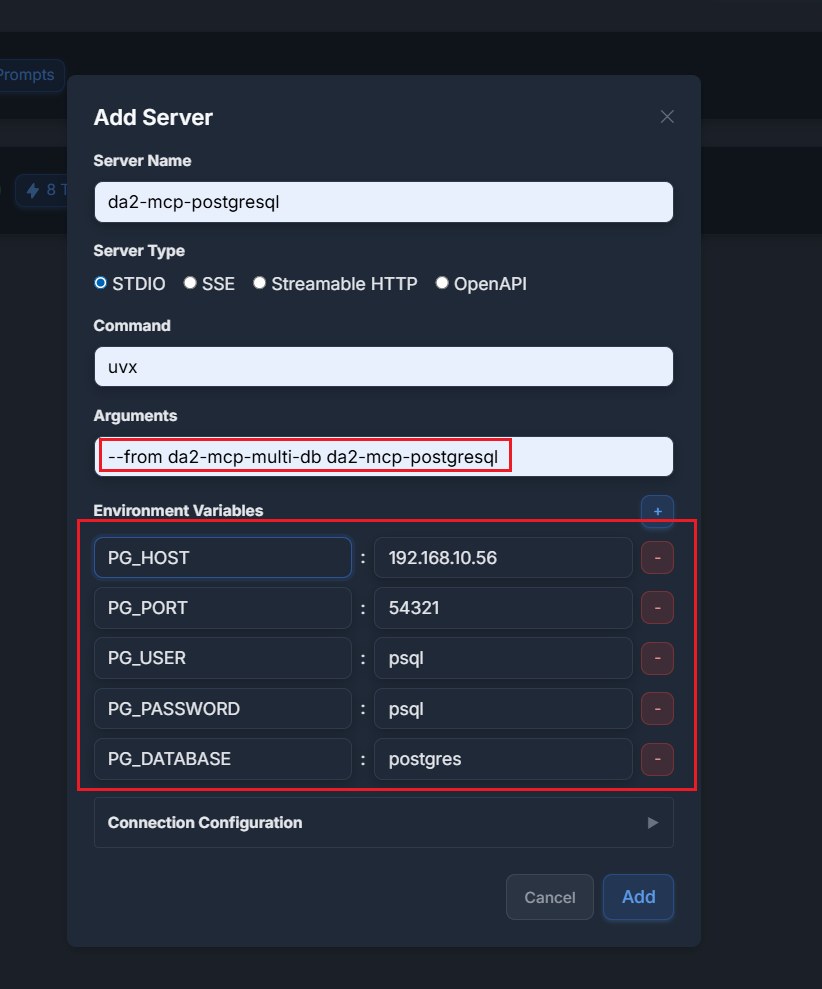Switch to the Prompts tab

[x=30, y=75]
